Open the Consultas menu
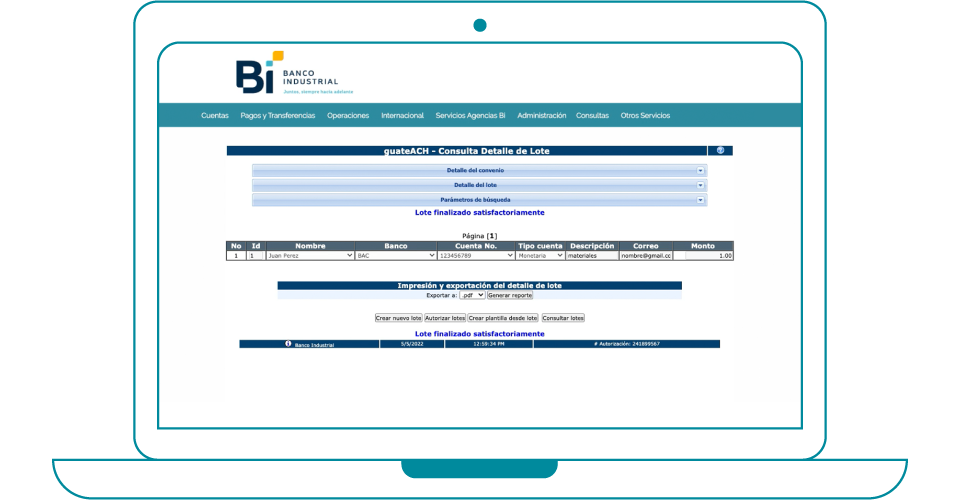Image resolution: width=960 pixels, height=500 pixels. 592,116
